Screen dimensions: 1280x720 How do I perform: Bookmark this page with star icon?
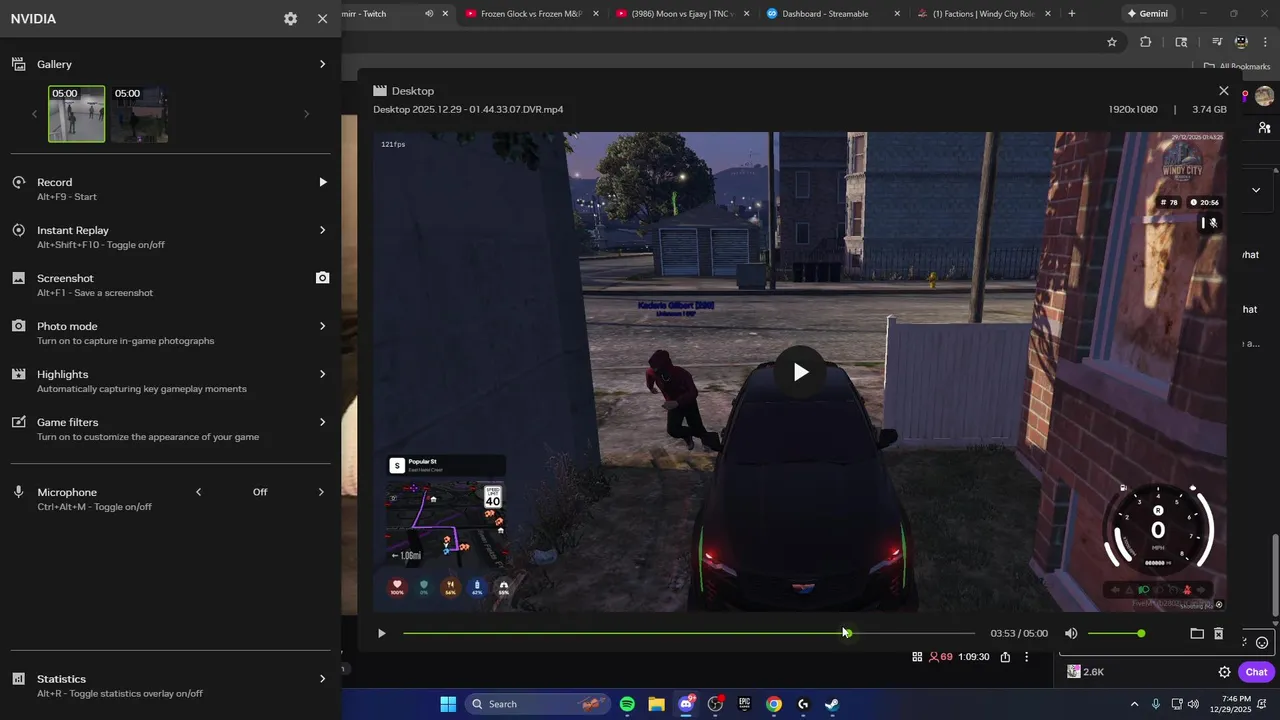(1111, 42)
